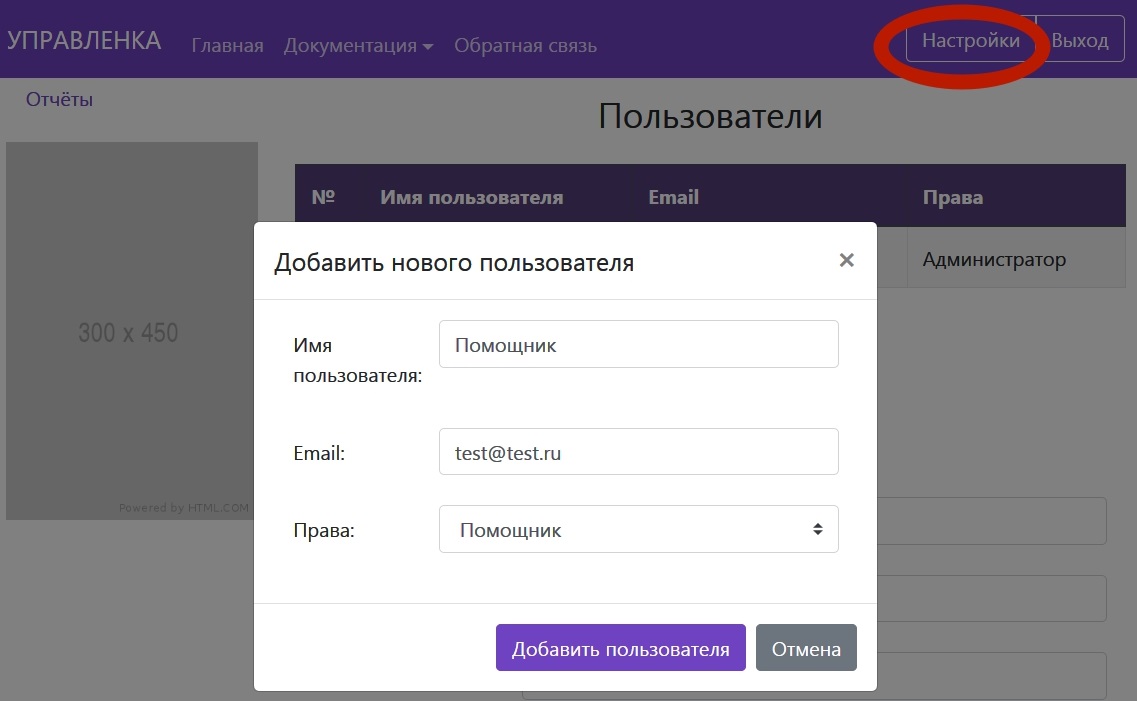Close the add user dialog with ×
Image resolution: width=1137 pixels, height=701 pixels.
click(846, 261)
